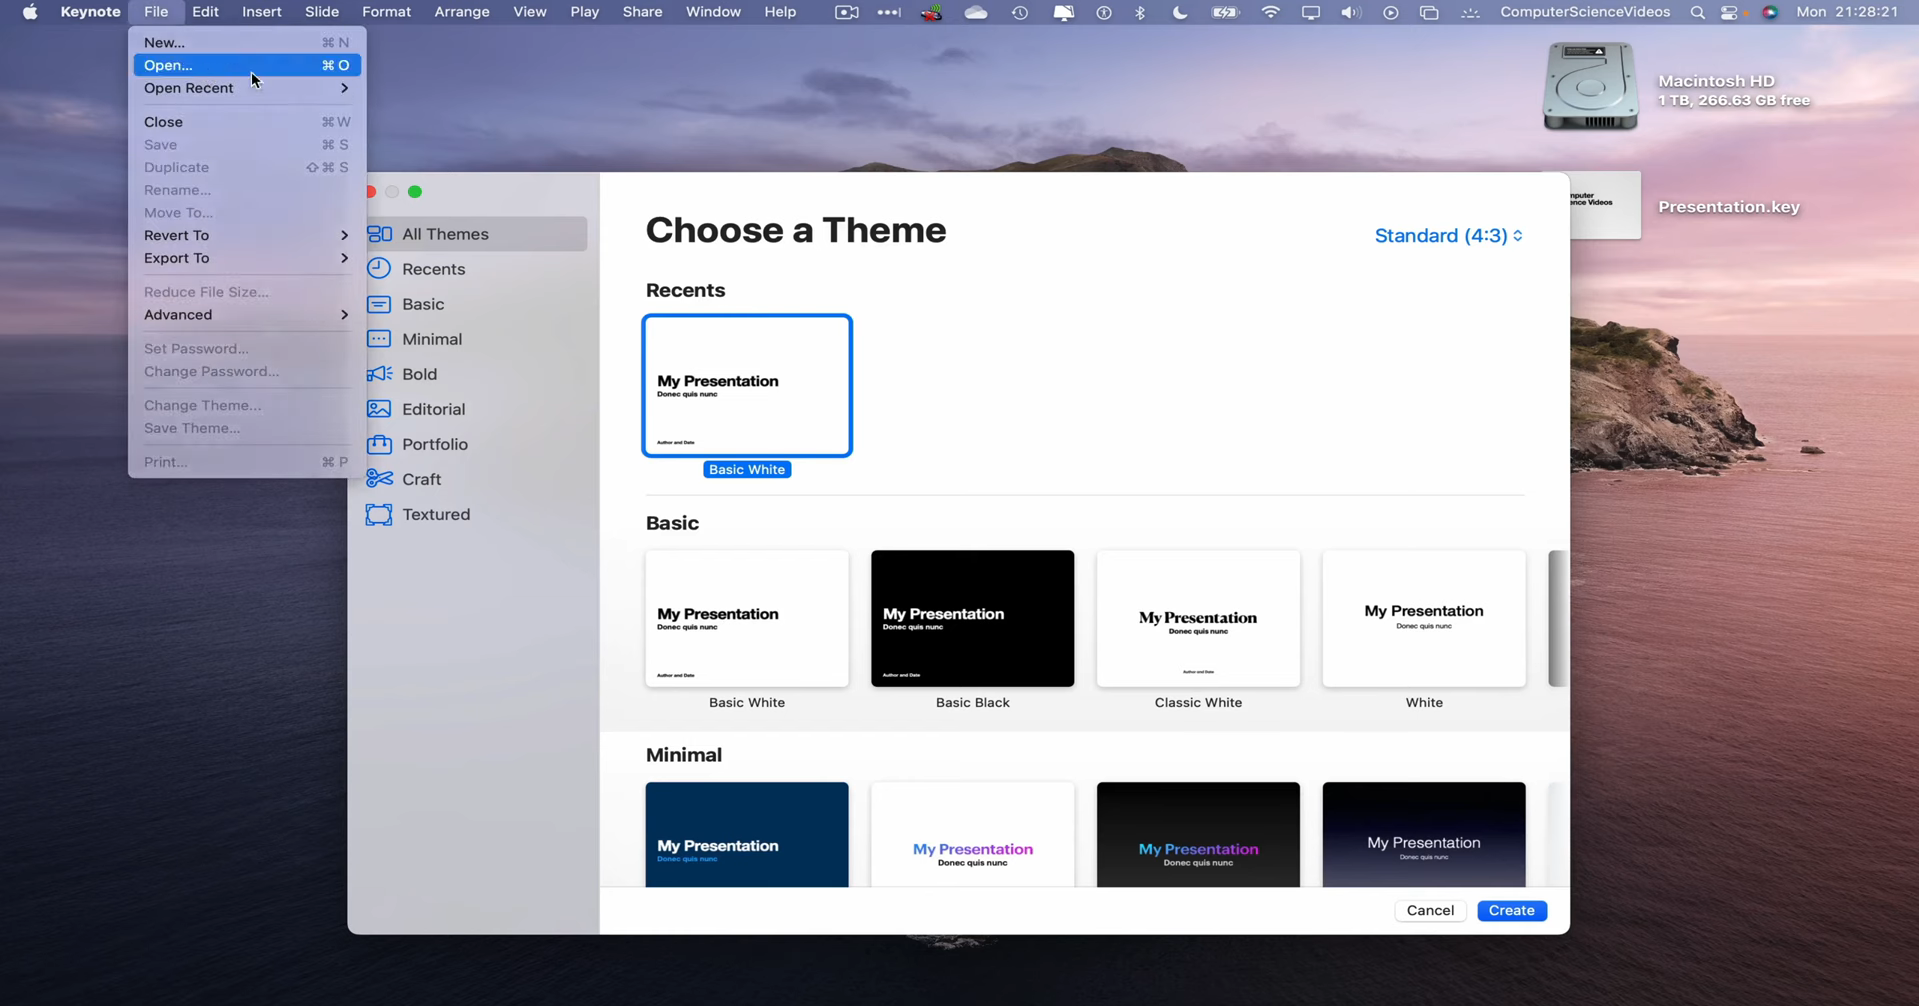Open the Format menu
Image resolution: width=1919 pixels, height=1006 pixels.
click(386, 12)
